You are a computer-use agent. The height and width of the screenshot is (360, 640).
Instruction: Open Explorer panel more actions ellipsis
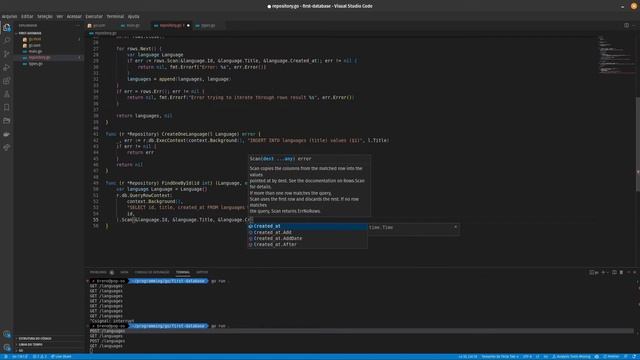point(78,25)
